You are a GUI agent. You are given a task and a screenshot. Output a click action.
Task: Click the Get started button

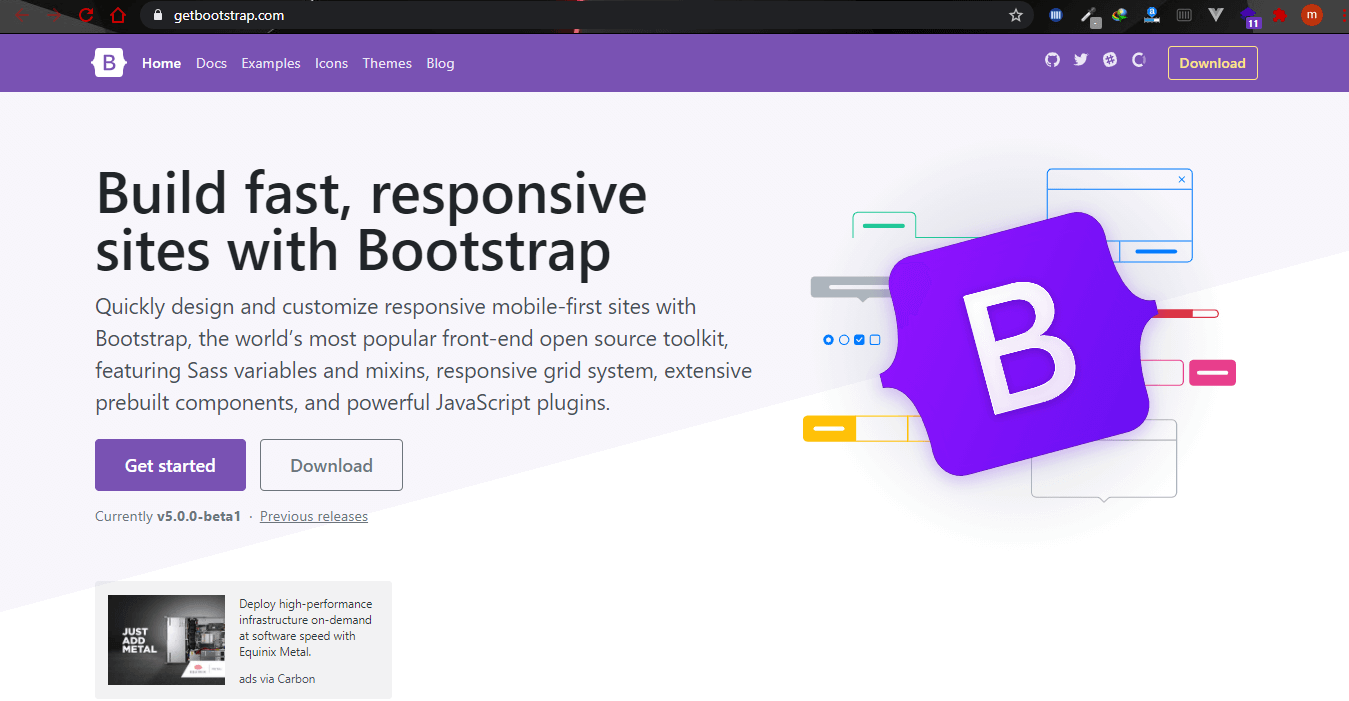pyautogui.click(x=169, y=465)
